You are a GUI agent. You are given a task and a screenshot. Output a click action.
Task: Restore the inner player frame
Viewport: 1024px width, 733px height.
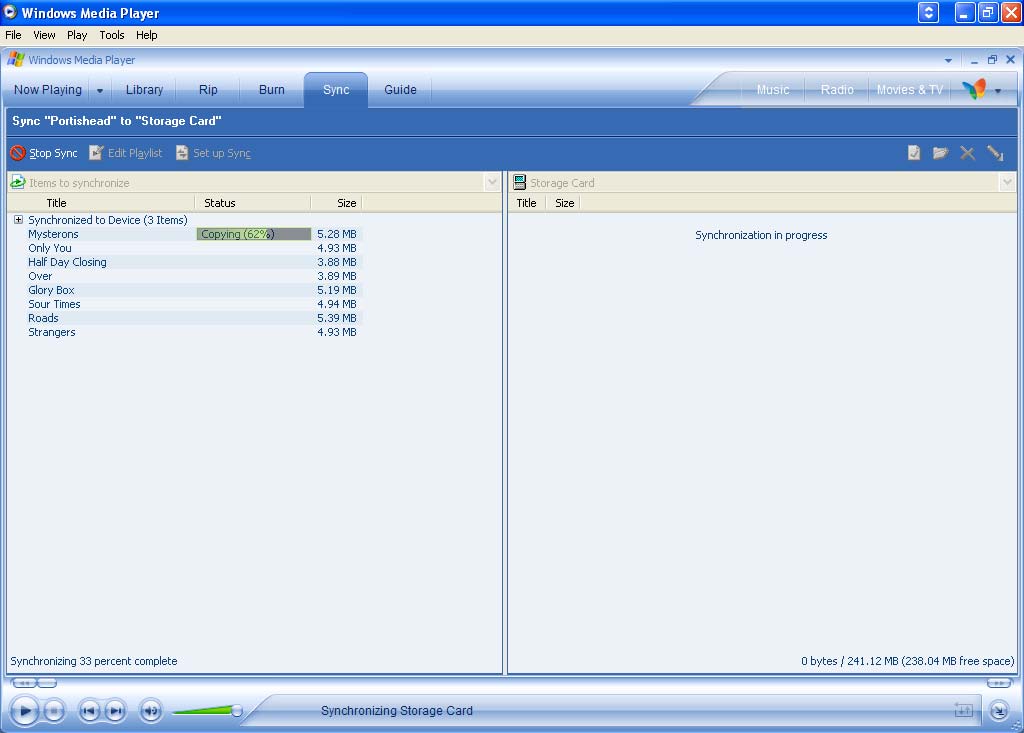(x=992, y=60)
